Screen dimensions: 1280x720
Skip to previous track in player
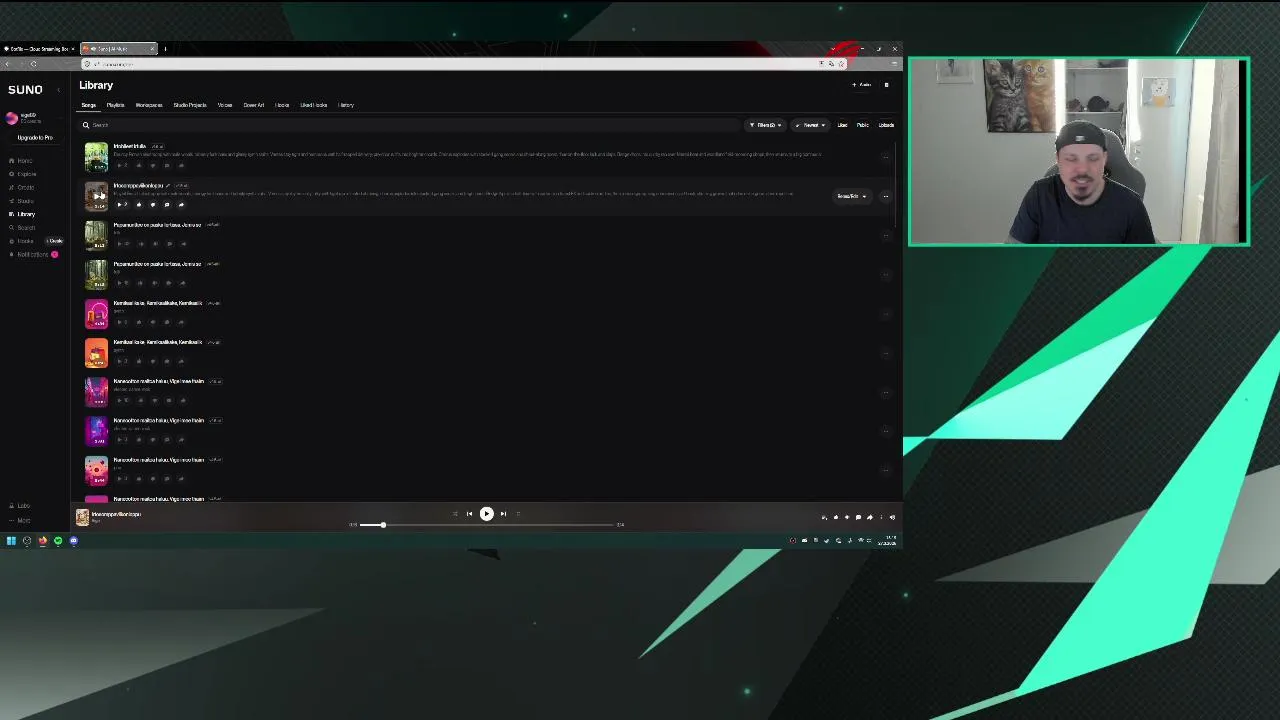(469, 514)
